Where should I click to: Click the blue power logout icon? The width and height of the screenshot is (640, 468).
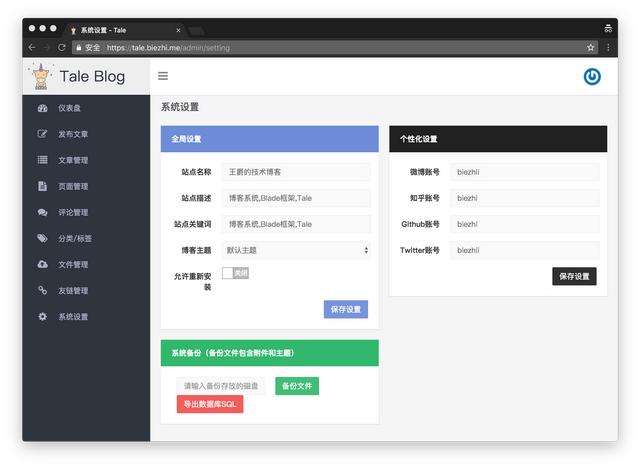point(592,76)
